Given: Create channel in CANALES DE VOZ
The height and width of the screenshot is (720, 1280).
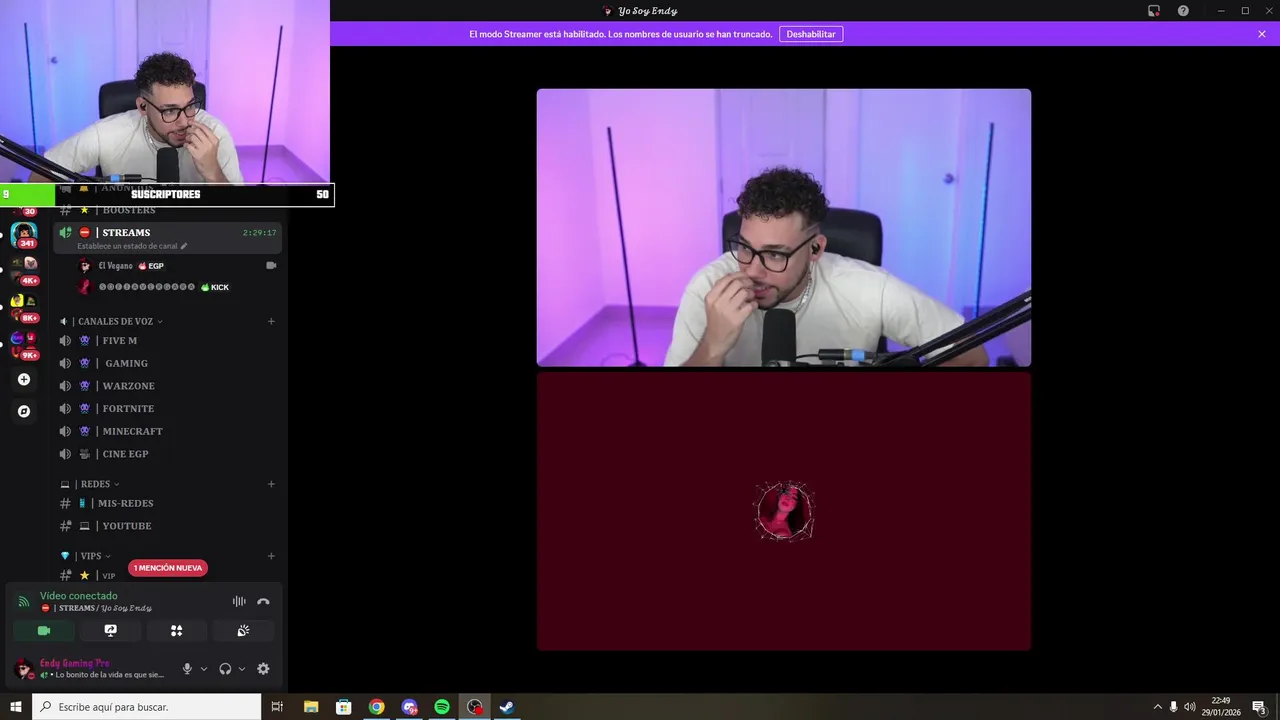Looking at the screenshot, I should 271,321.
